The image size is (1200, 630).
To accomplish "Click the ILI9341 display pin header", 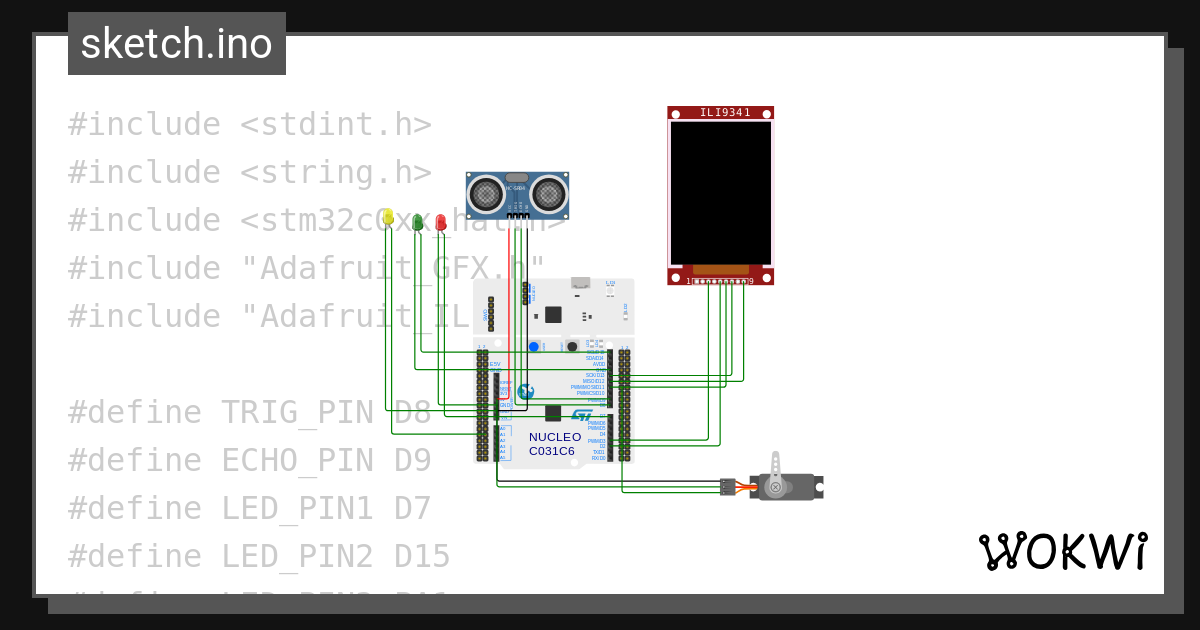I will [722, 281].
